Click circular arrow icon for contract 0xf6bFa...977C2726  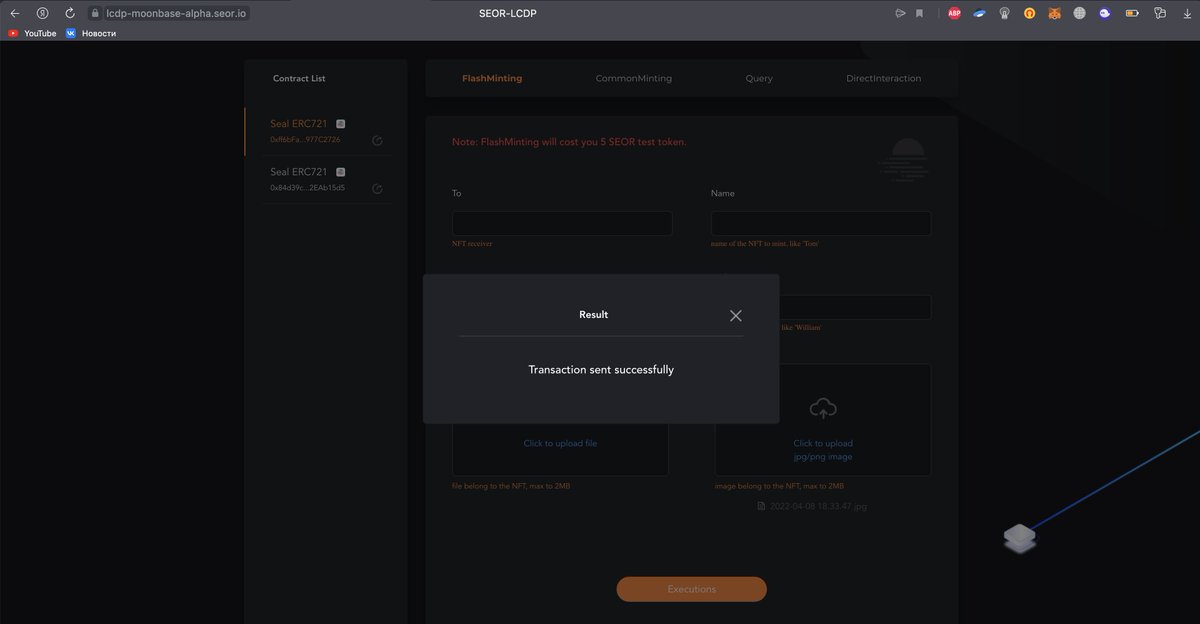(377, 141)
